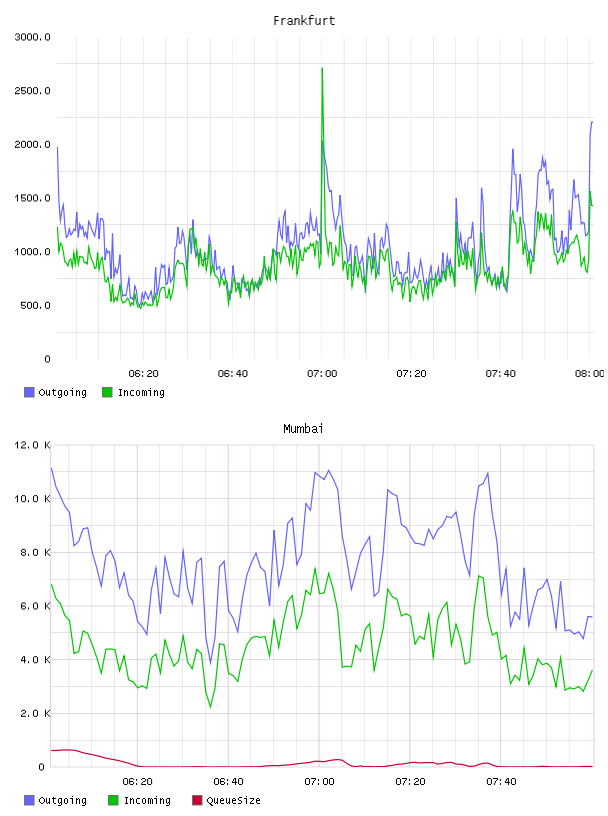Click the 08:00 time label on Frankfurt axis
This screenshot has height=816, width=608.
pyautogui.click(x=590, y=373)
